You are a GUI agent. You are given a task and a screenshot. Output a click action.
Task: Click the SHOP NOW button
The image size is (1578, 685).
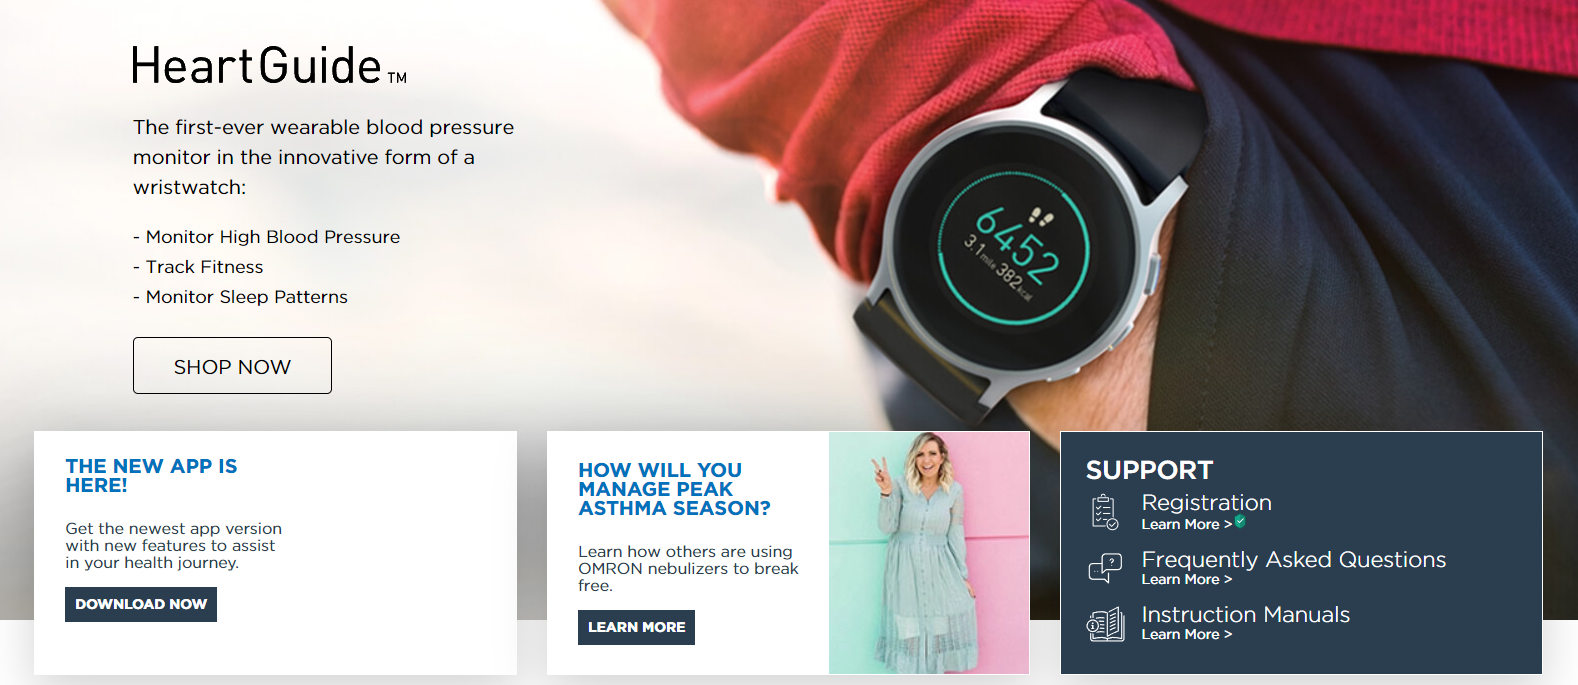[232, 366]
